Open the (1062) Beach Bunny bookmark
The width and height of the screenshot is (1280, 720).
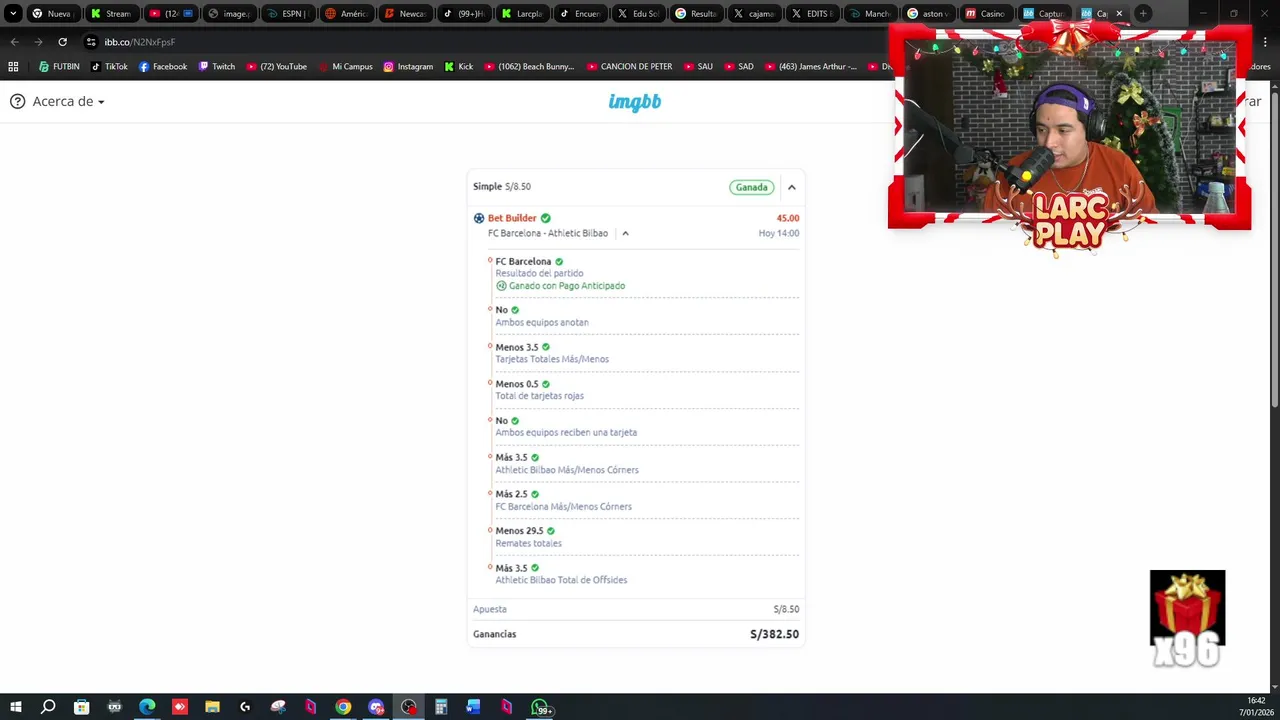click(x=528, y=67)
